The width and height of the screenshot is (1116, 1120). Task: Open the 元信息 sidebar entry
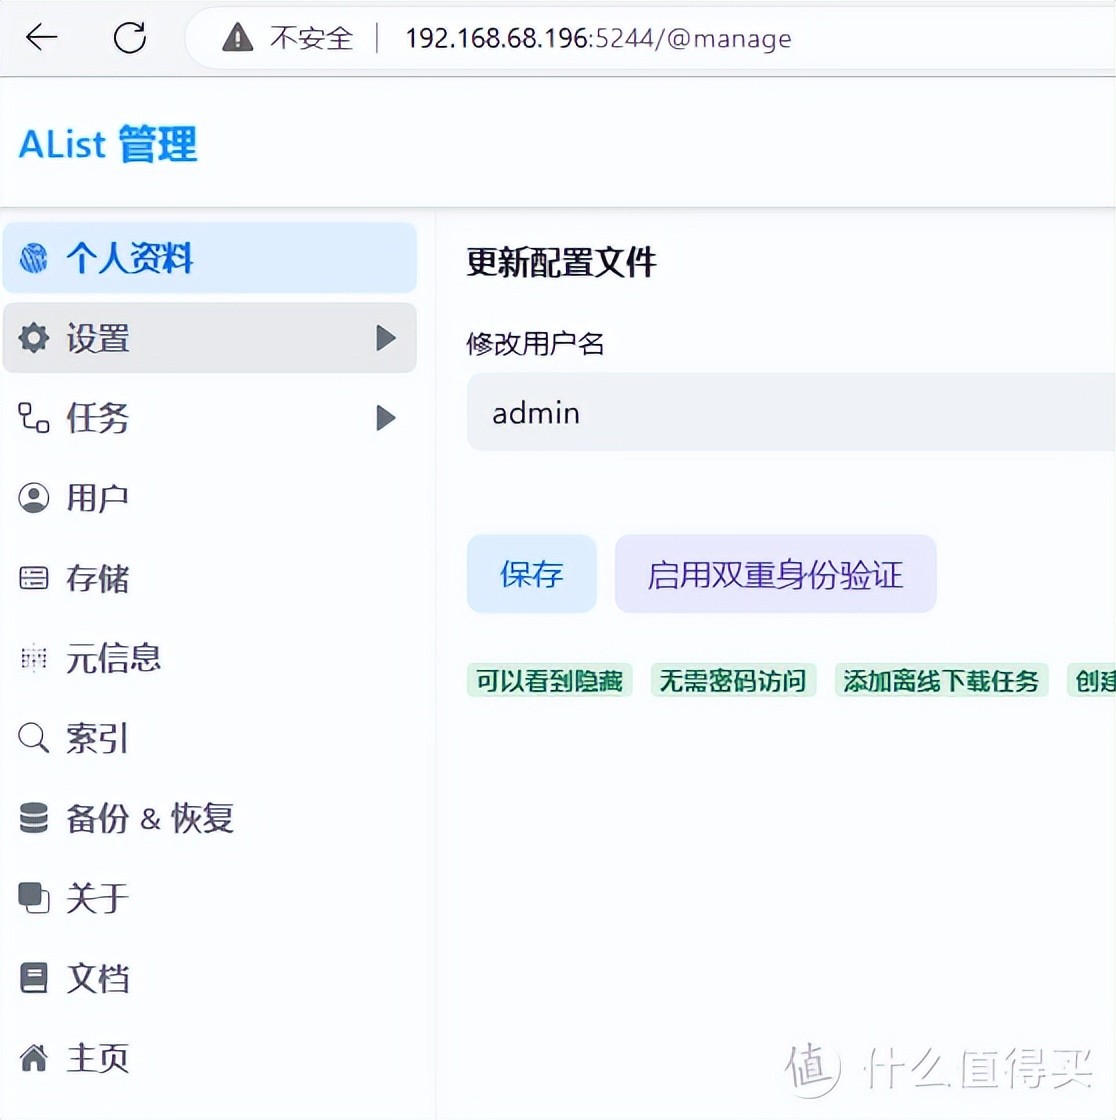pos(209,658)
